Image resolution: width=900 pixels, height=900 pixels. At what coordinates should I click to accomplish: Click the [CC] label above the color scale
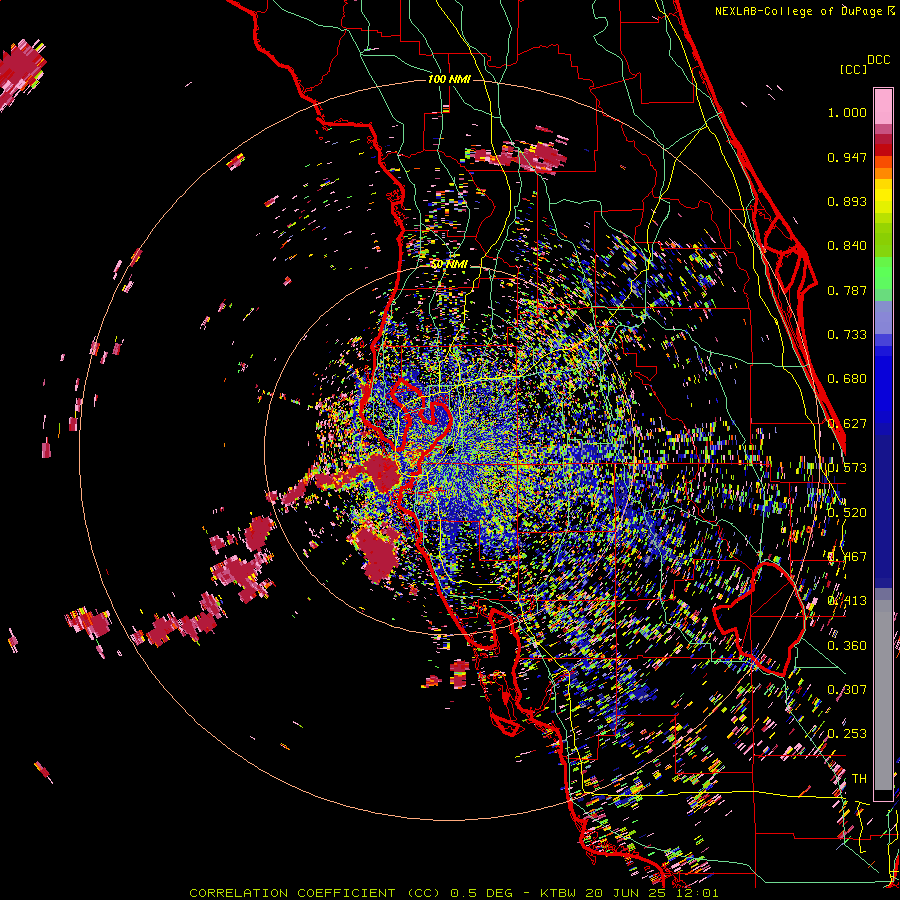pyautogui.click(x=853, y=69)
